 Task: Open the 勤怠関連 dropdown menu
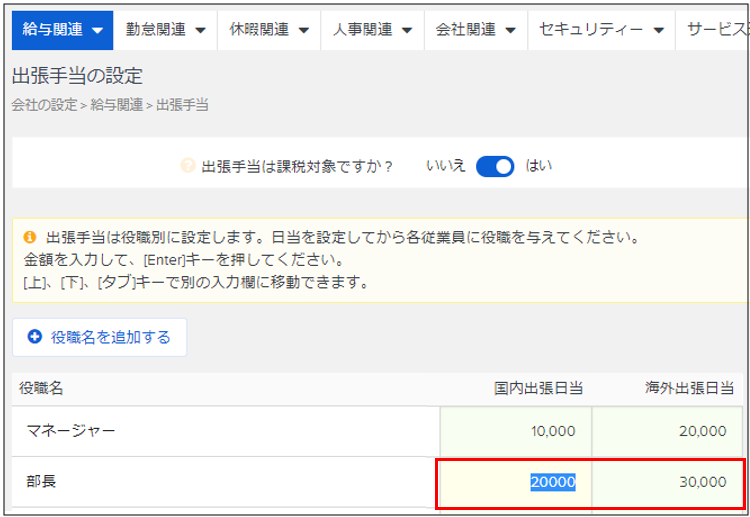coord(165,30)
